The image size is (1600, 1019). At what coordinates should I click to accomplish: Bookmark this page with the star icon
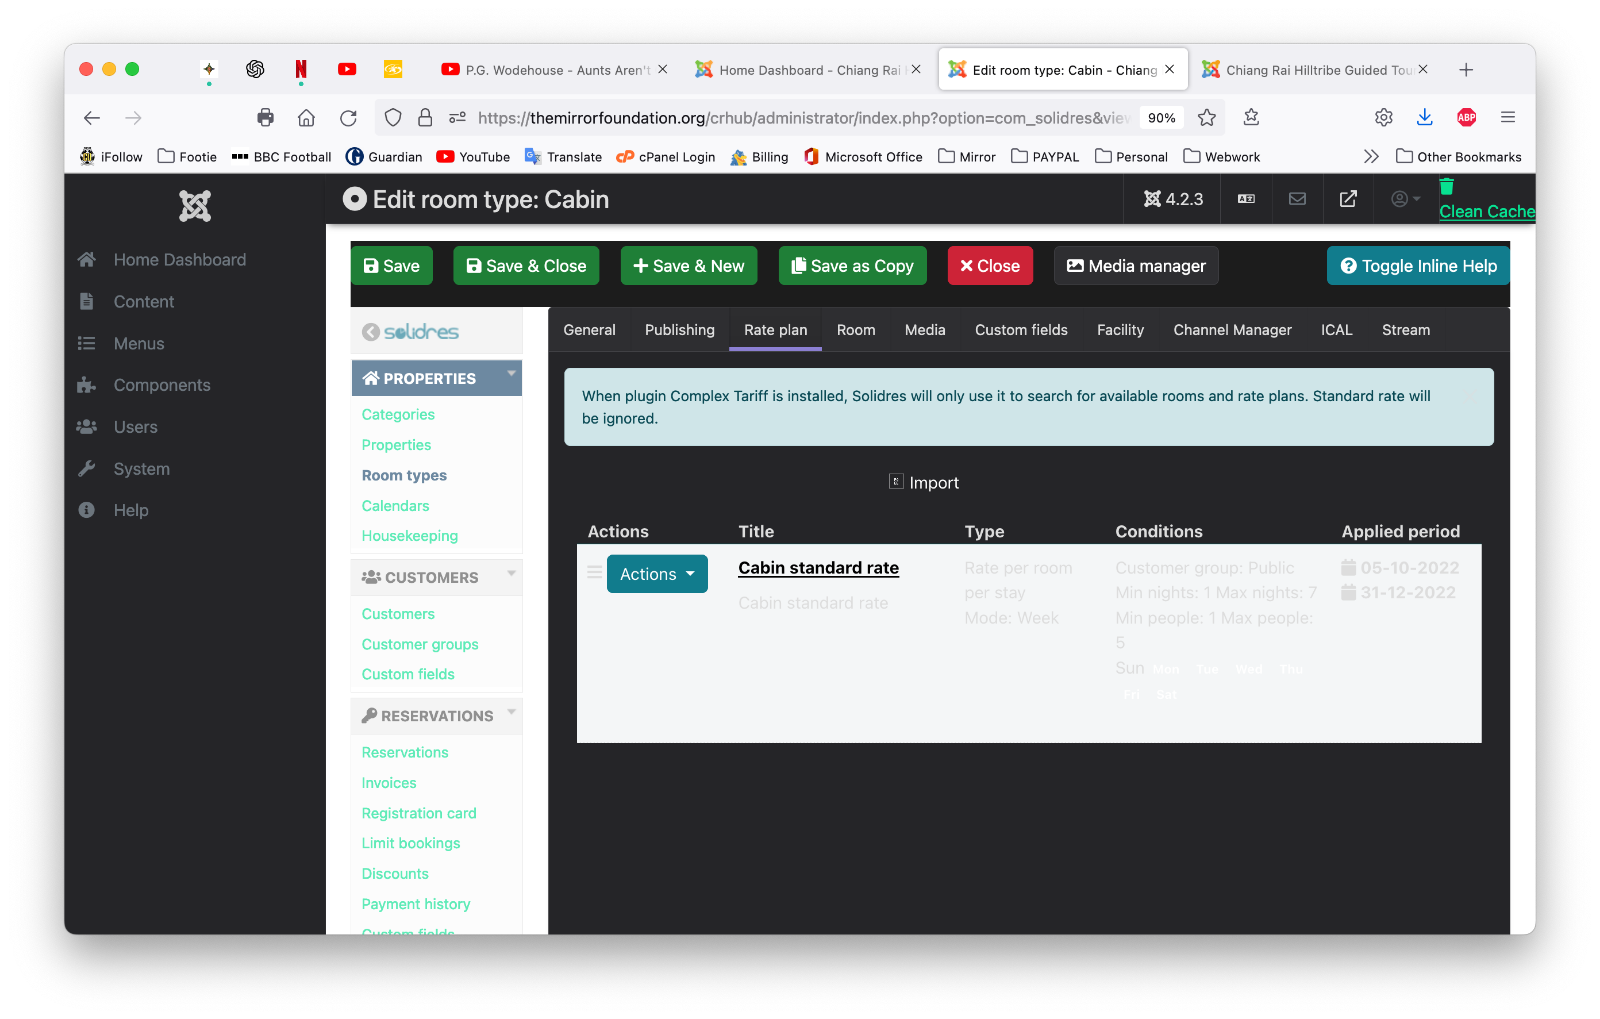click(x=1207, y=118)
